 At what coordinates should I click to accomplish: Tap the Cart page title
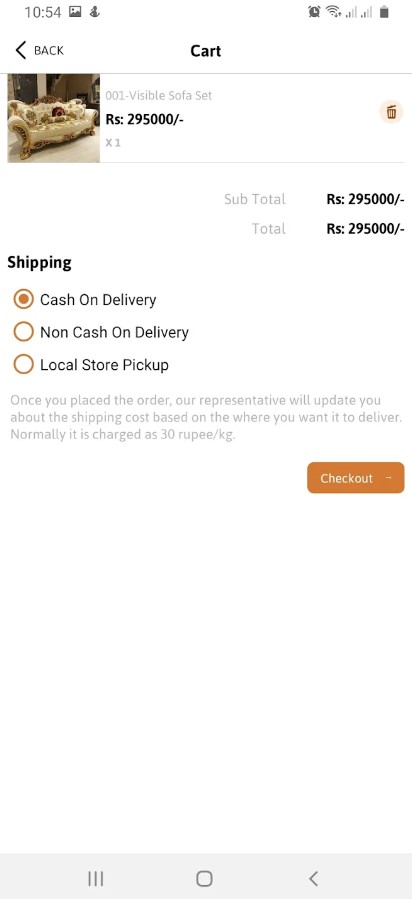(206, 50)
